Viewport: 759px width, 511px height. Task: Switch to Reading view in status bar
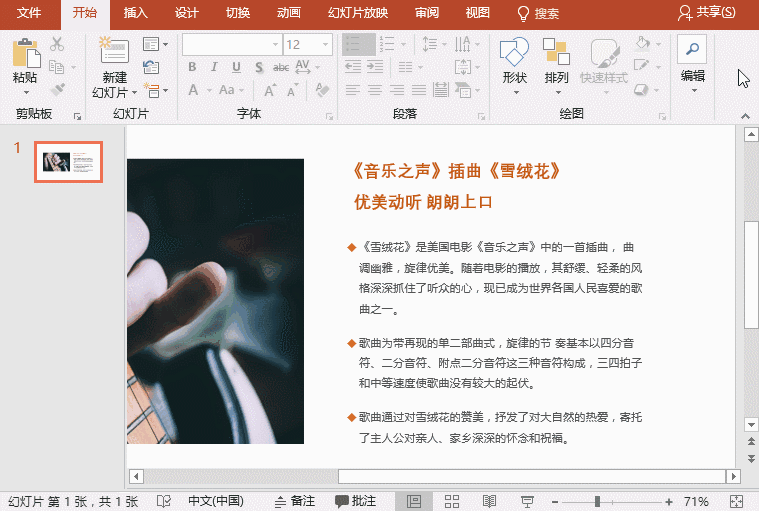(x=489, y=501)
